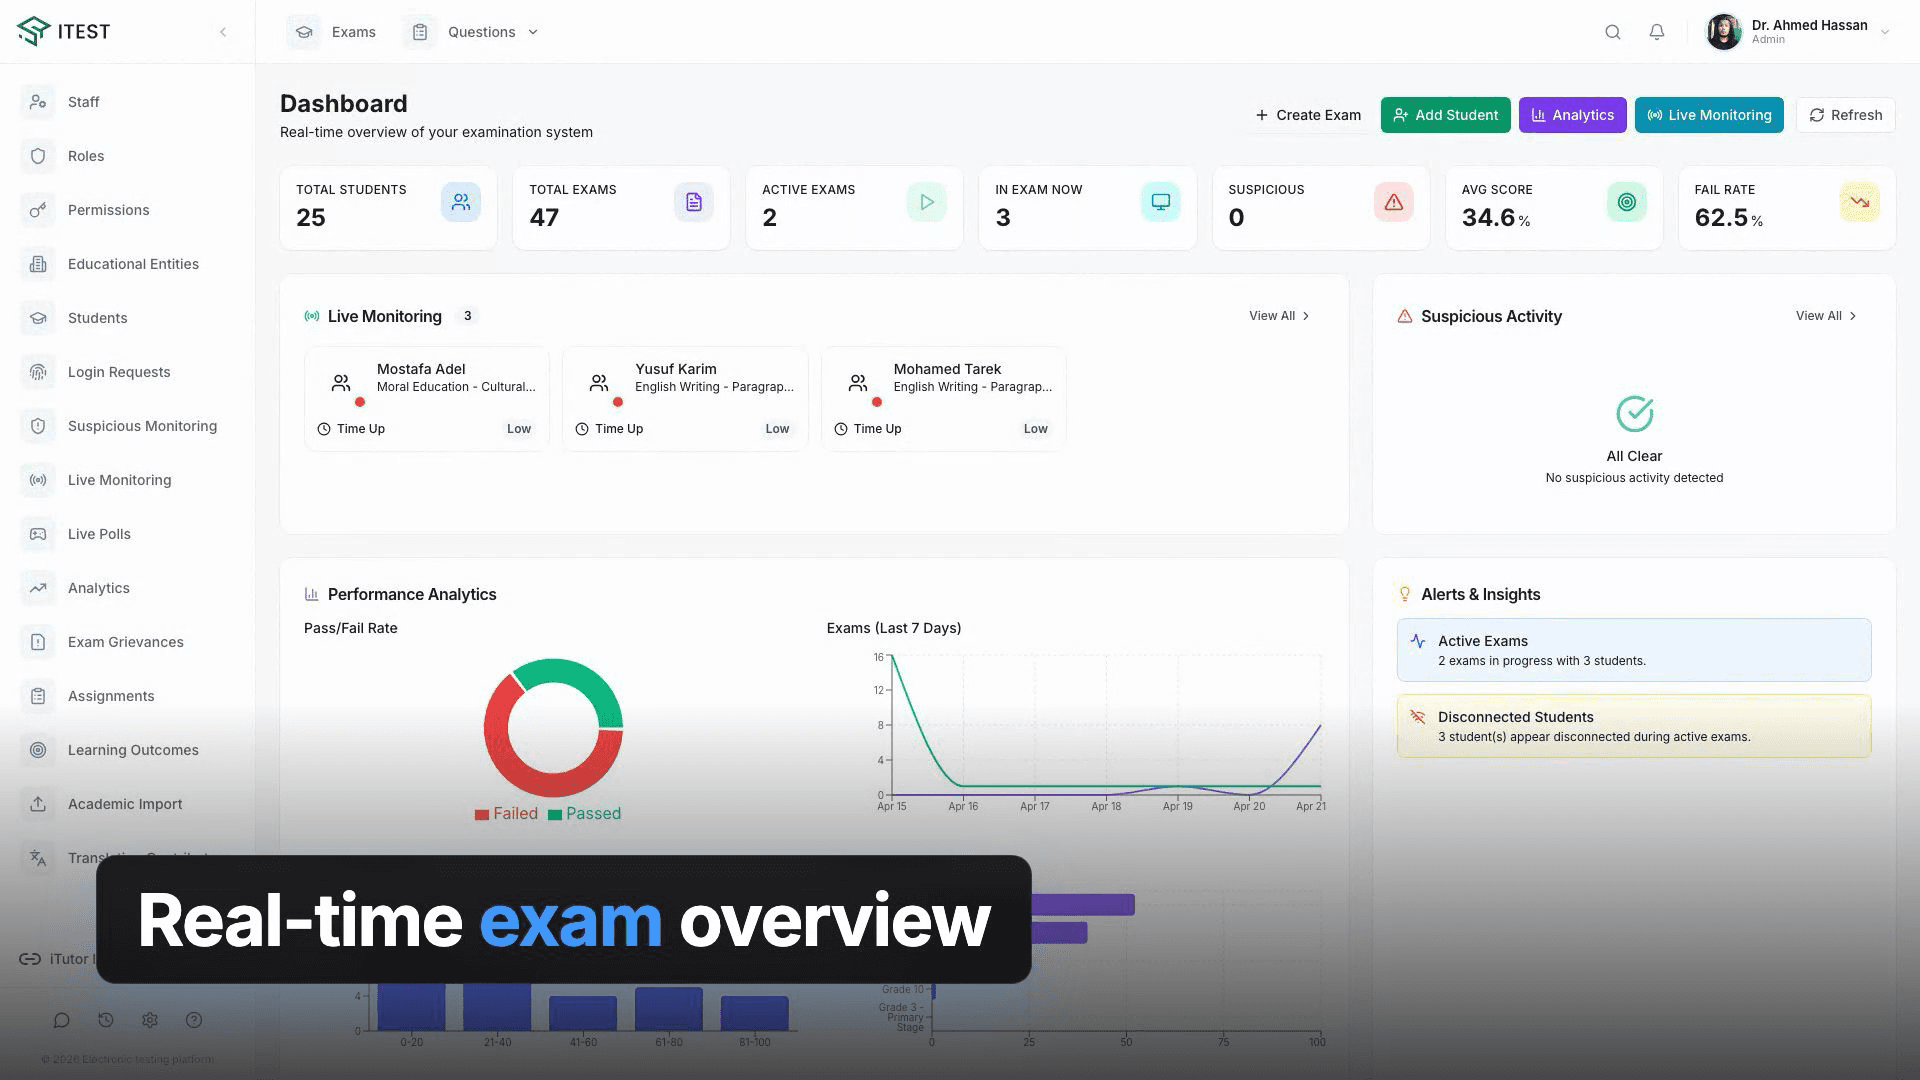Select Learning Outcomes in the sidebar
The image size is (1920, 1080).
133,750
